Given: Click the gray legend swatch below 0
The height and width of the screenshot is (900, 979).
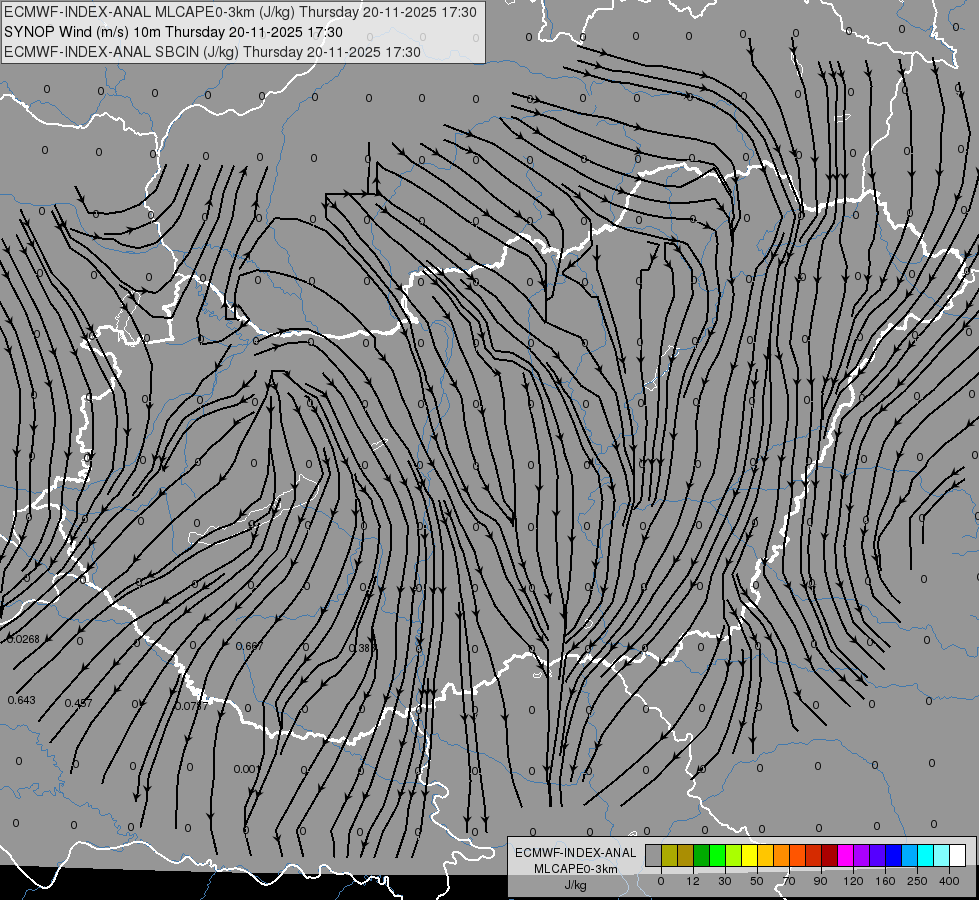Looking at the screenshot, I should click(x=654, y=855).
